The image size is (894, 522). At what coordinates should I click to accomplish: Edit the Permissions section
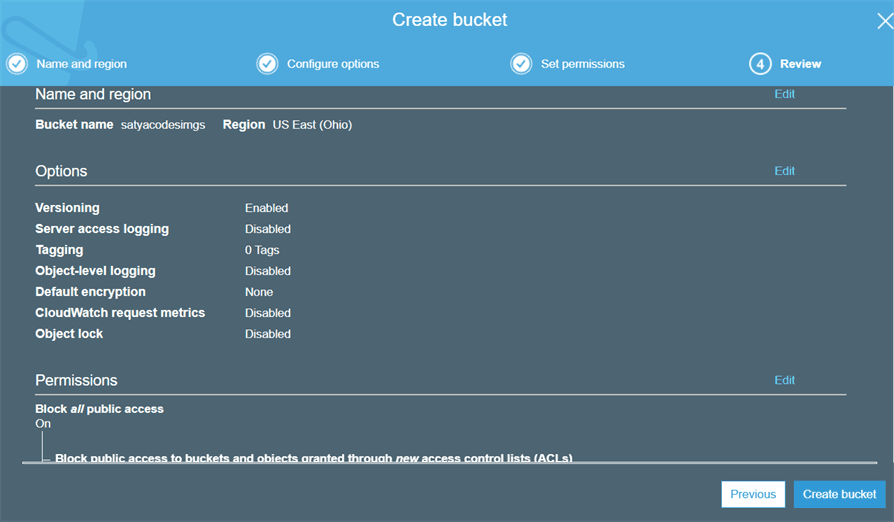(x=784, y=380)
